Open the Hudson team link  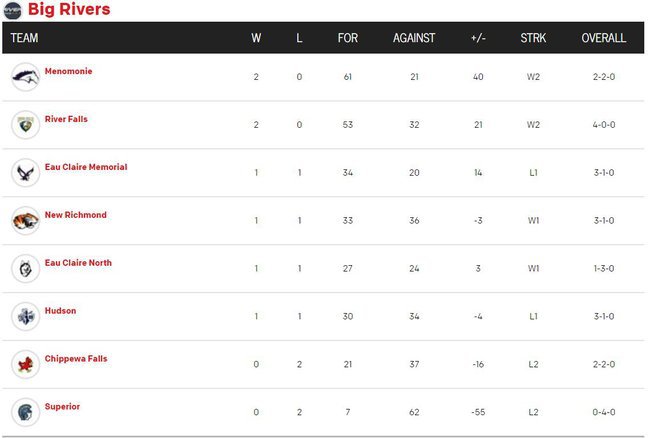[60, 311]
